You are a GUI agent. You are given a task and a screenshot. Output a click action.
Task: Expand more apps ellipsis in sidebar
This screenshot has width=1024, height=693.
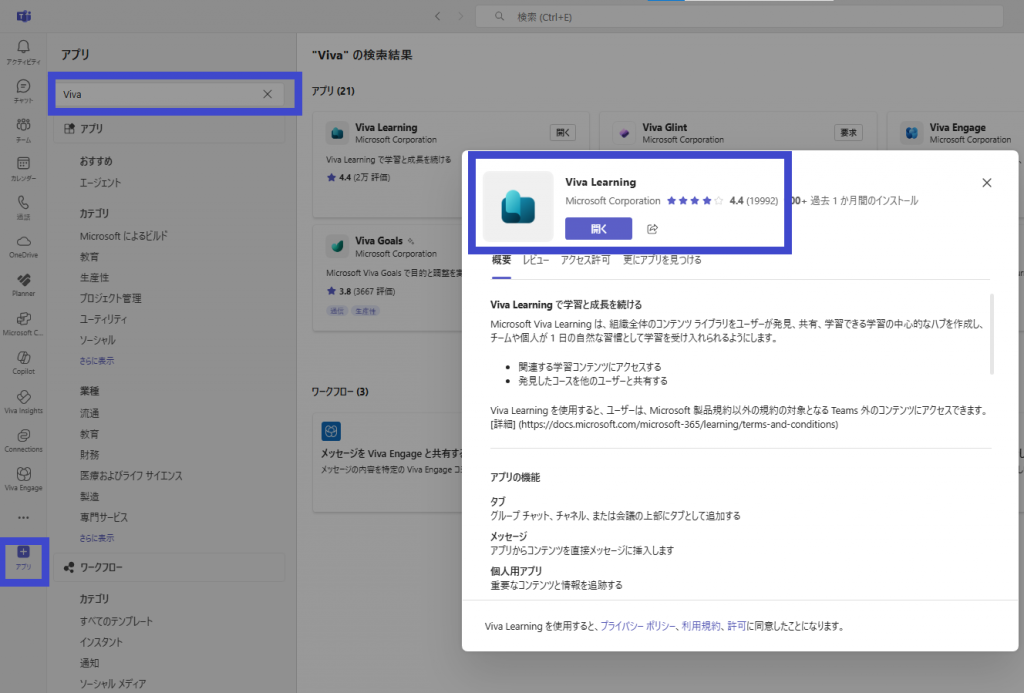coord(23,517)
